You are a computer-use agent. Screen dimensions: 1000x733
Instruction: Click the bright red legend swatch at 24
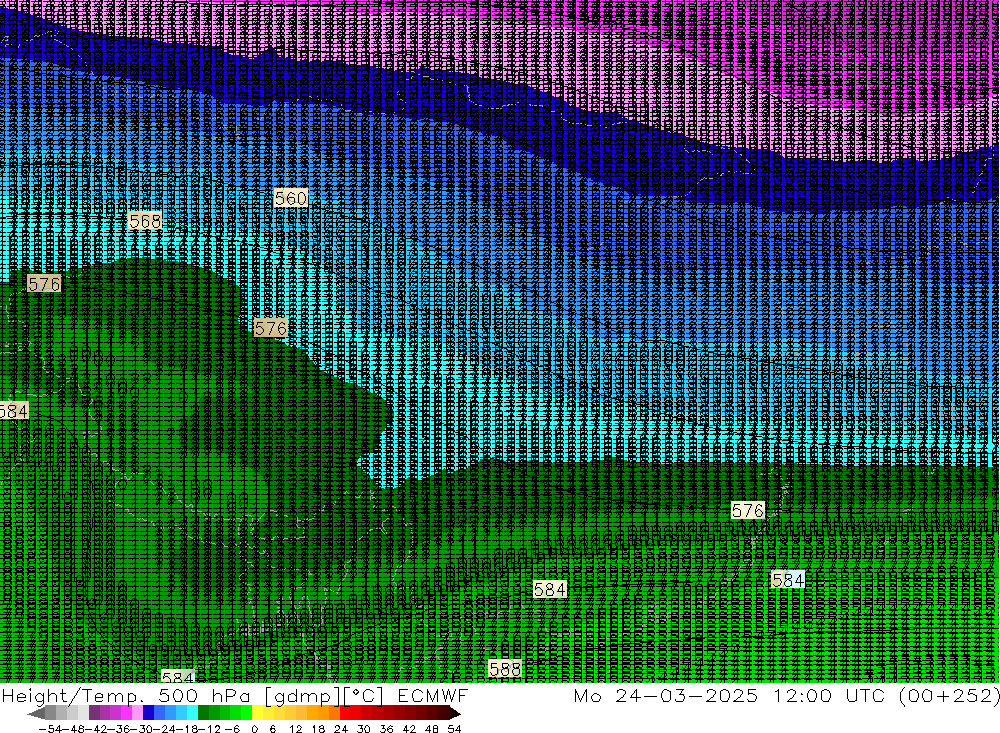click(x=345, y=713)
